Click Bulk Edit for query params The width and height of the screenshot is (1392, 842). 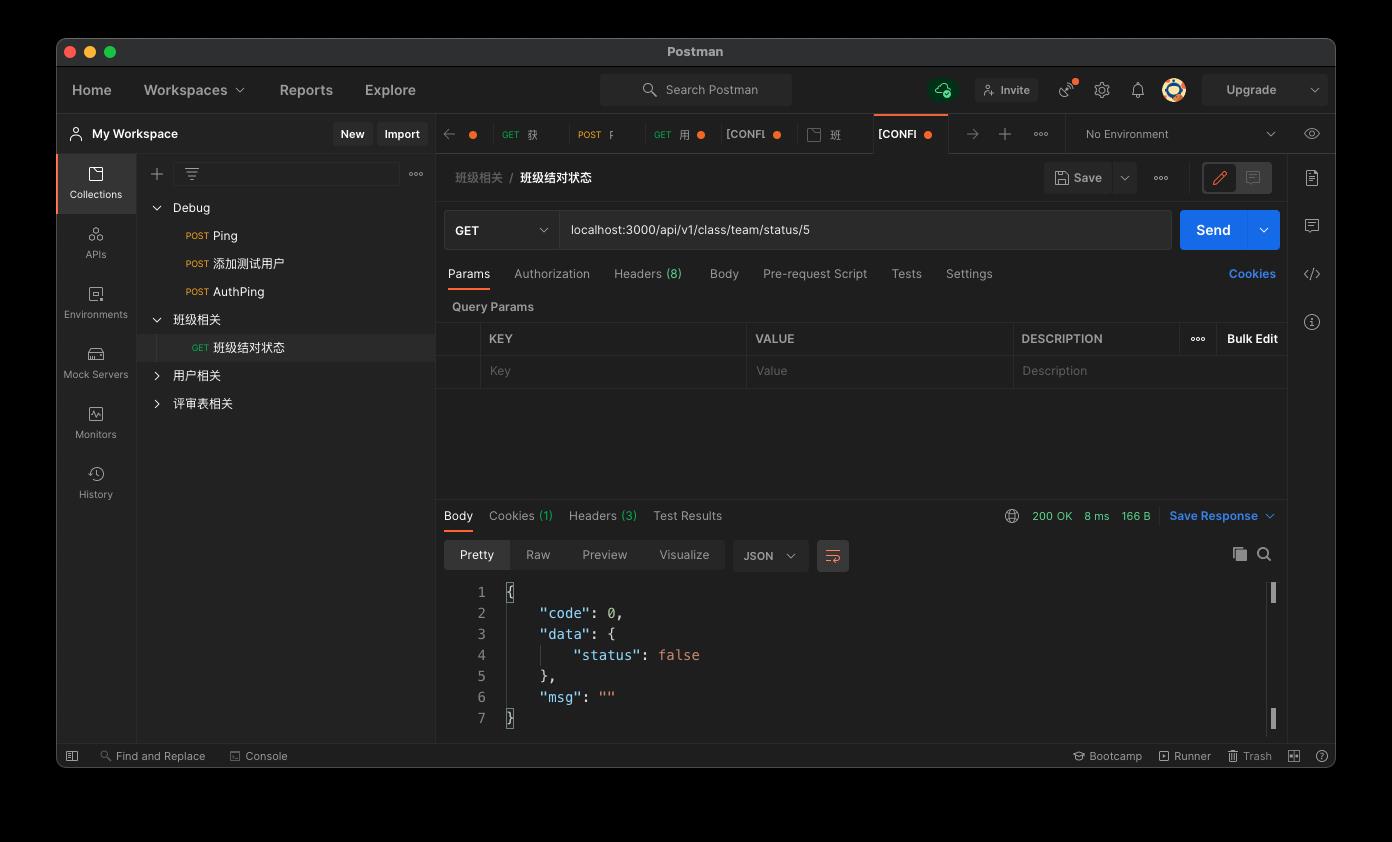coord(1252,339)
